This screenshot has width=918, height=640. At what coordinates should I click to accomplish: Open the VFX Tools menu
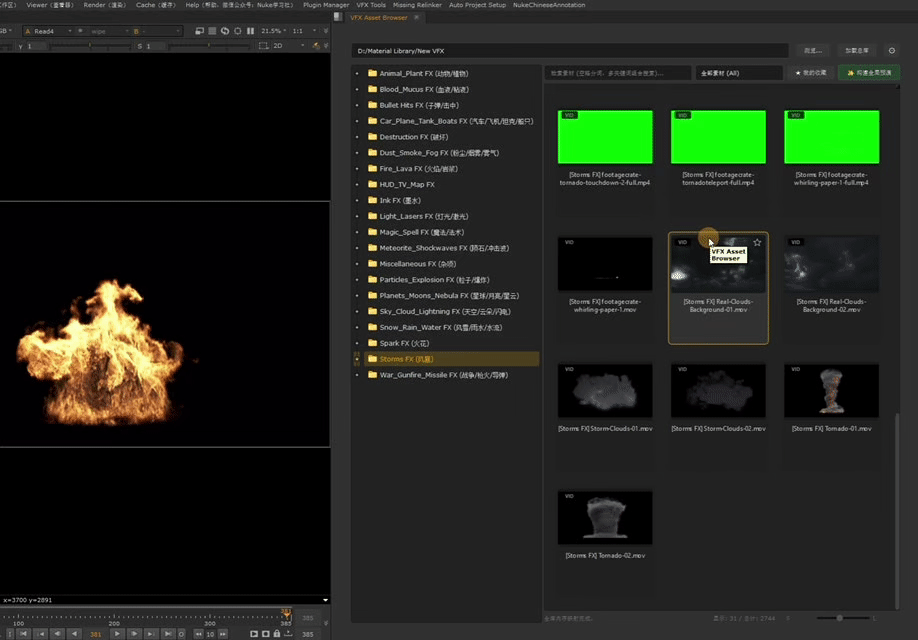(x=370, y=5)
